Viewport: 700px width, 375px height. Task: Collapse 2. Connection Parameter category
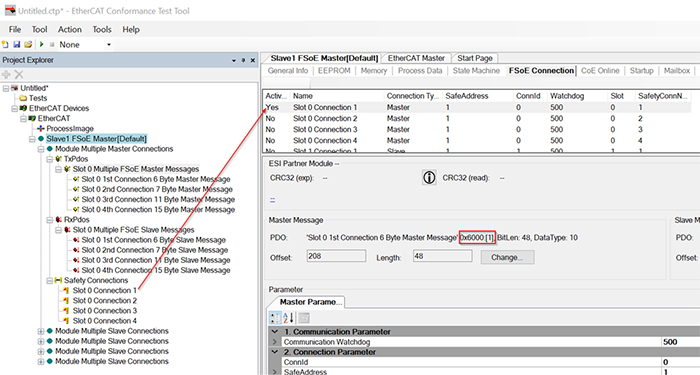275,352
